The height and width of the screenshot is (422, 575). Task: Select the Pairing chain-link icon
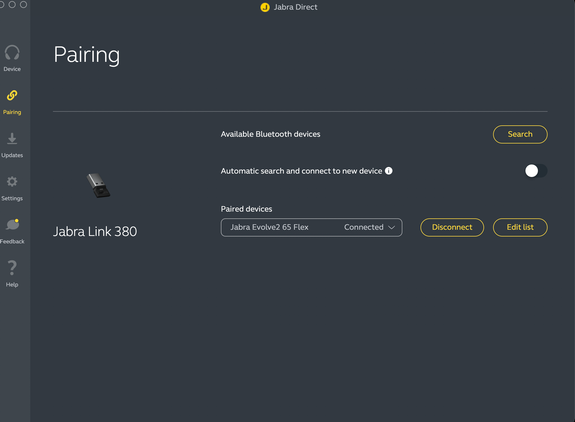12,95
